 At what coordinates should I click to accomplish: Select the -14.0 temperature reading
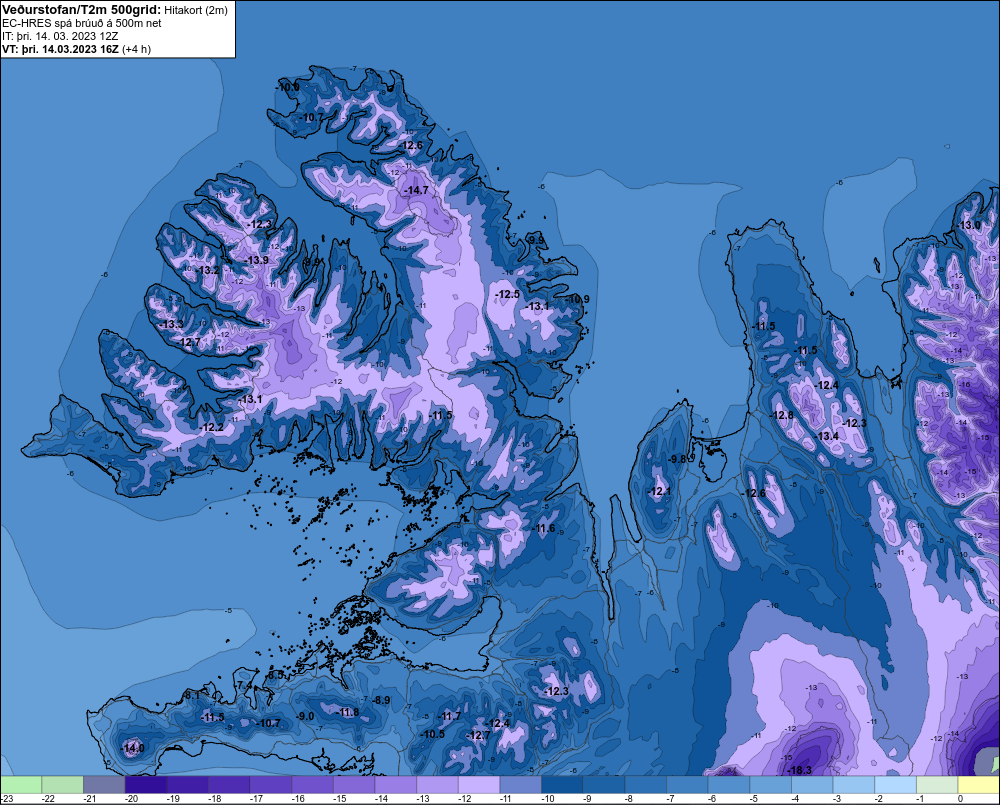point(133,748)
